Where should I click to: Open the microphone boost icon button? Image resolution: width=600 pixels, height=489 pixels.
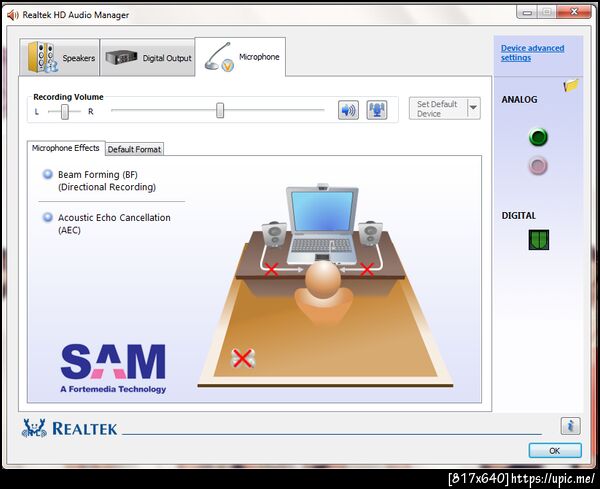coord(377,110)
